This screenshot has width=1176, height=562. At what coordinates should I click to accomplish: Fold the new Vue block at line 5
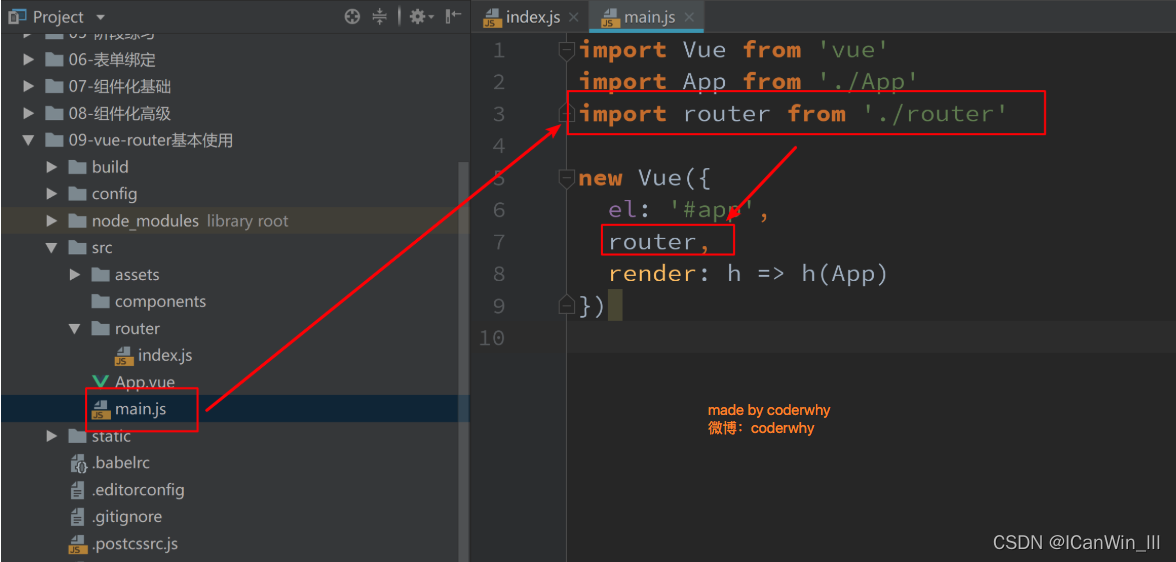tap(567, 178)
